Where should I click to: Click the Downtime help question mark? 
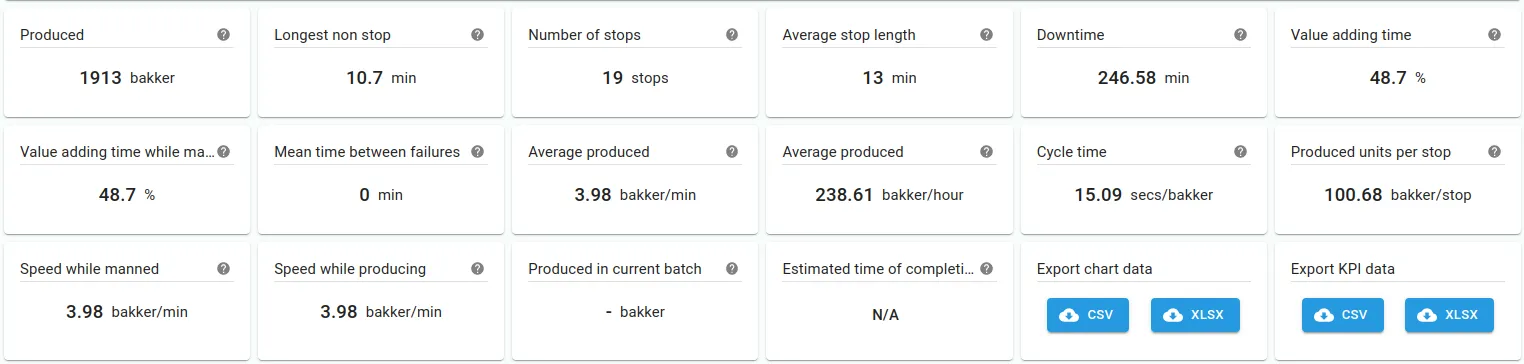pyautogui.click(x=1241, y=34)
